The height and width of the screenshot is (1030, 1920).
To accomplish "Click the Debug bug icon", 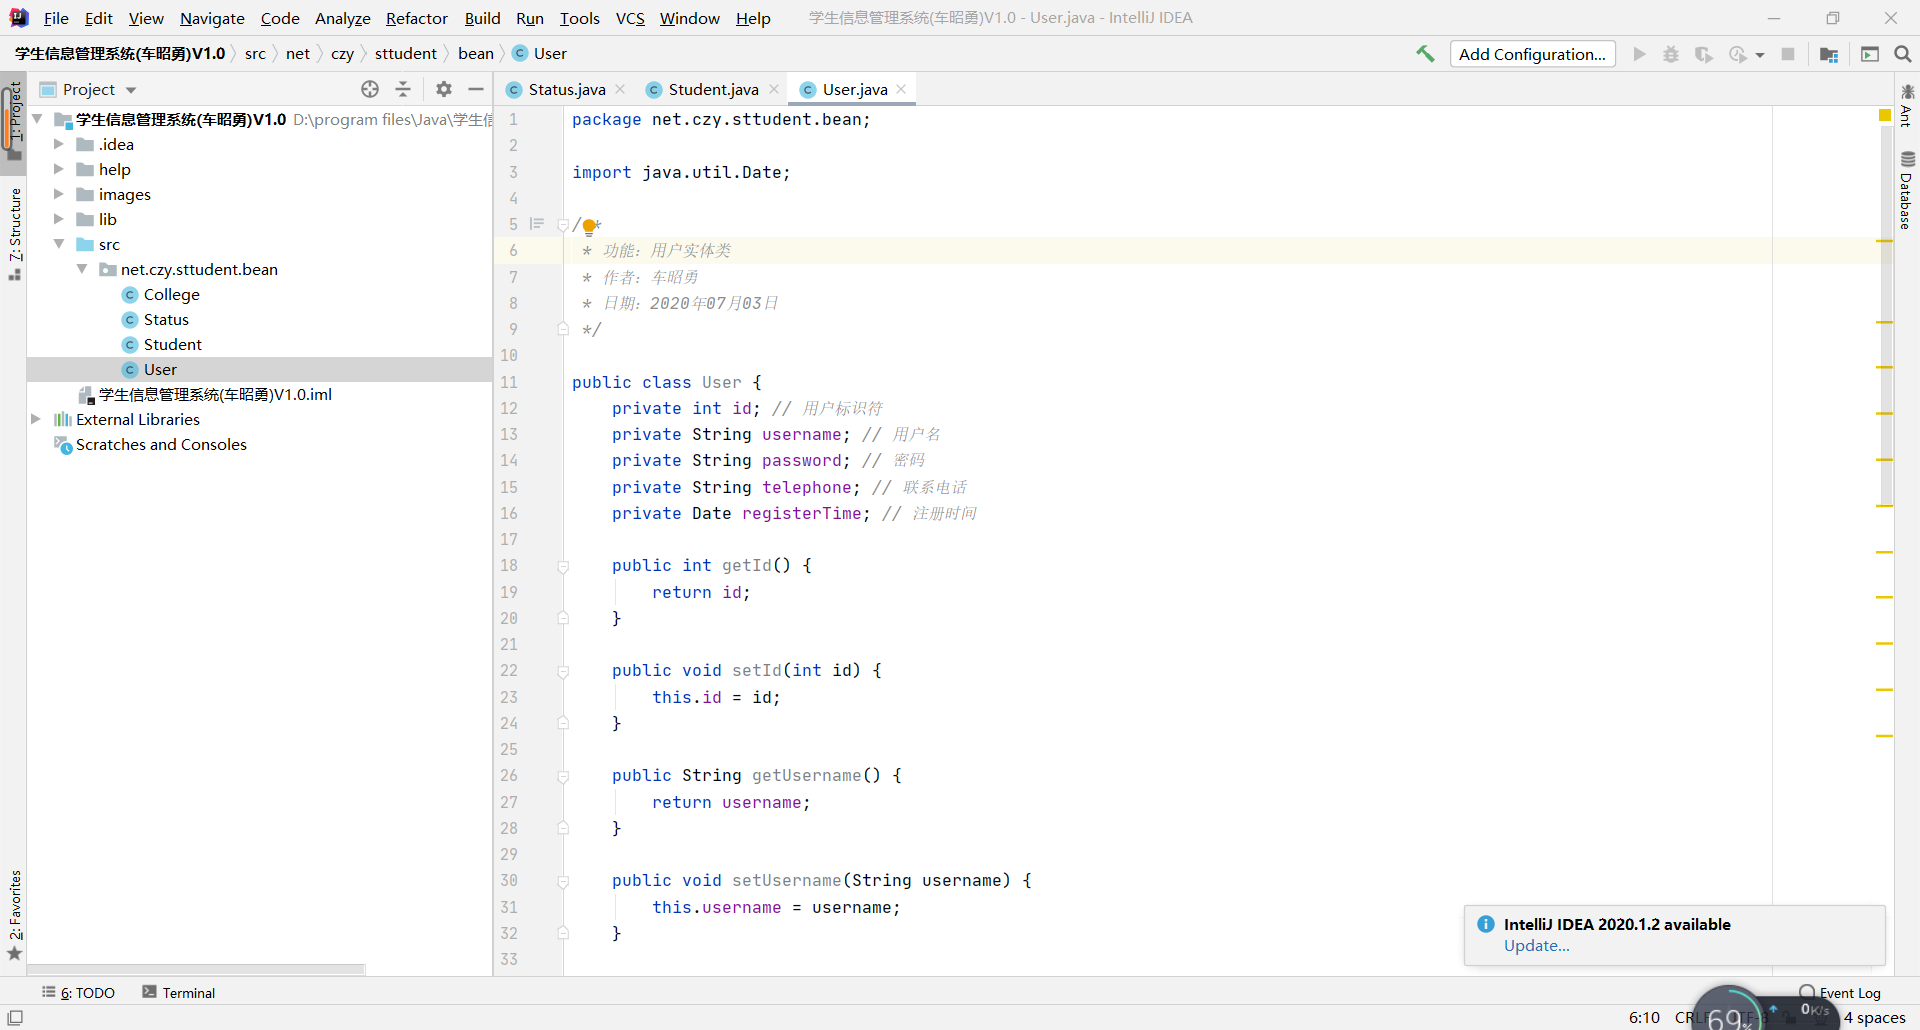I will (1671, 54).
